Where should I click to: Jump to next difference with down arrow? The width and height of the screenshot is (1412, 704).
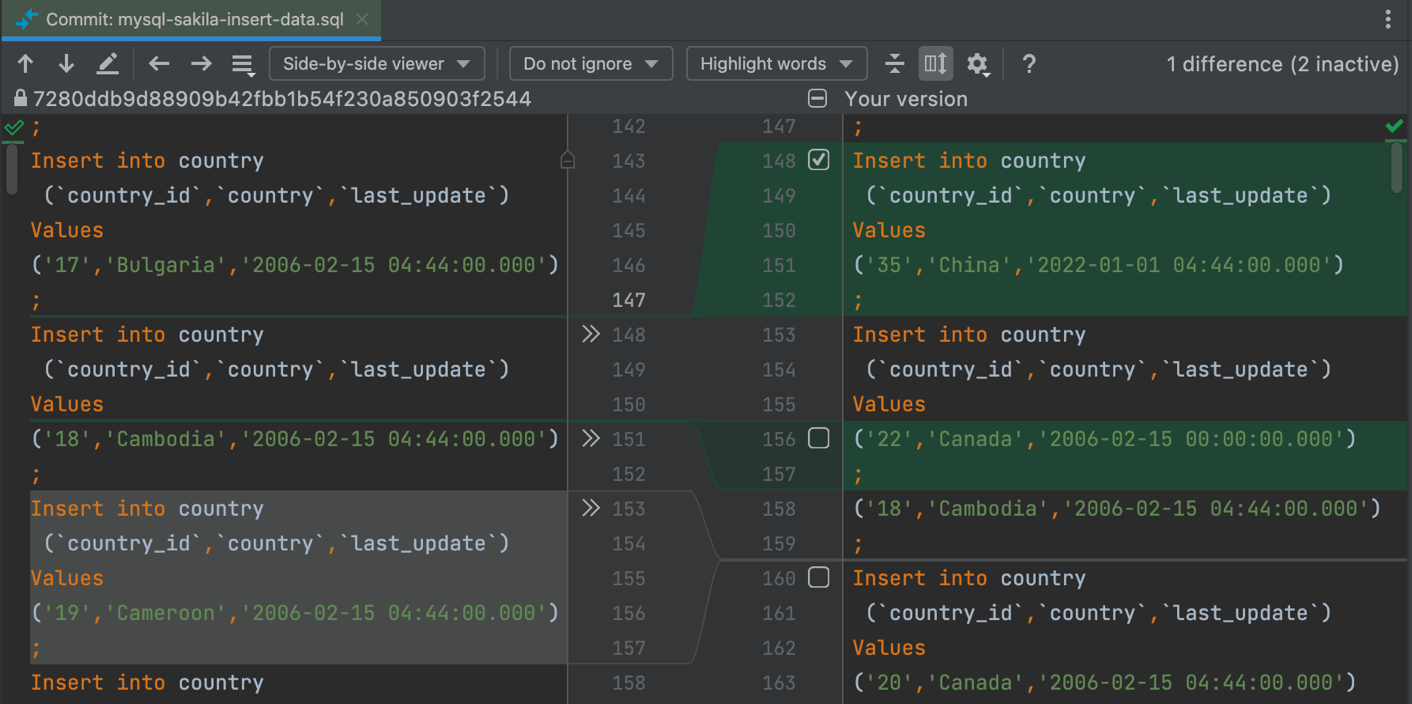click(x=66, y=64)
